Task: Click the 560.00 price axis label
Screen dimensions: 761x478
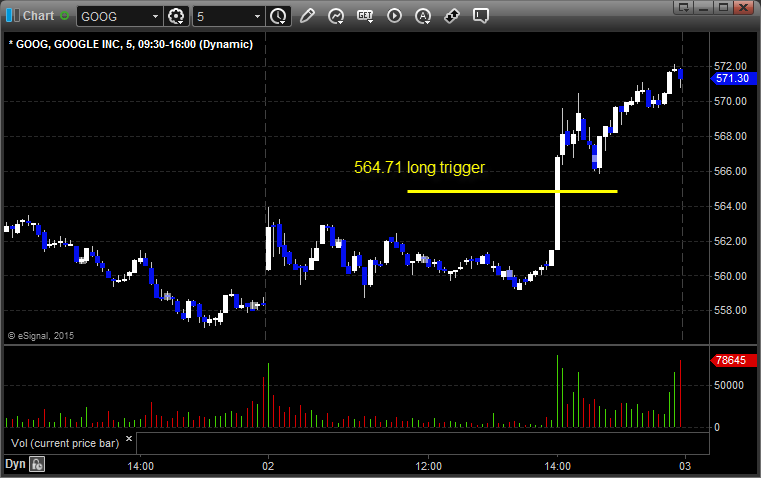Action: (730, 276)
